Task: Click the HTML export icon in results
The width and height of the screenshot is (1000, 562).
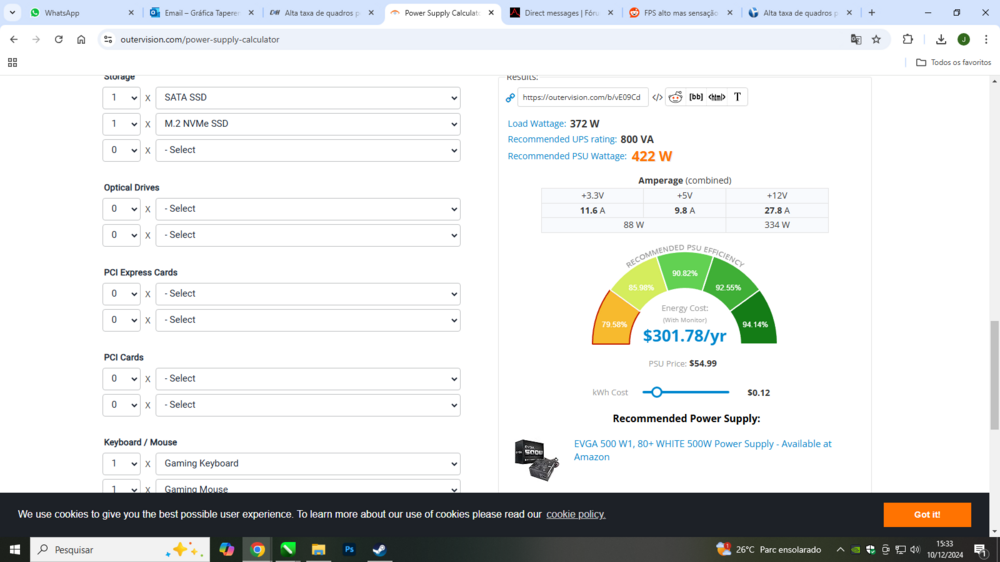Action: click(717, 97)
